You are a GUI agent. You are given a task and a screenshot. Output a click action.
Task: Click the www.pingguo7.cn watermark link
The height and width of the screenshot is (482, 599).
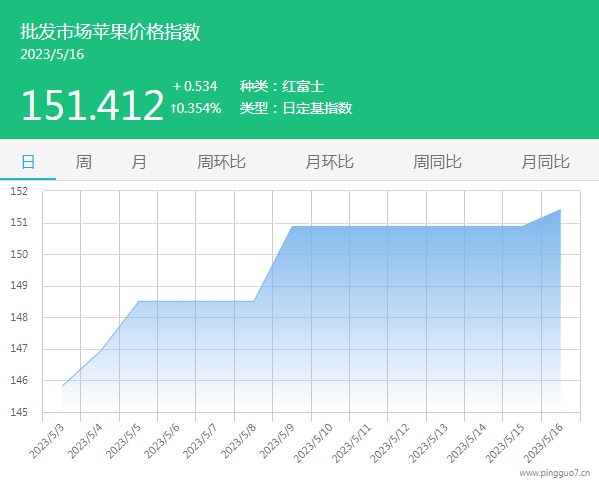click(x=554, y=473)
